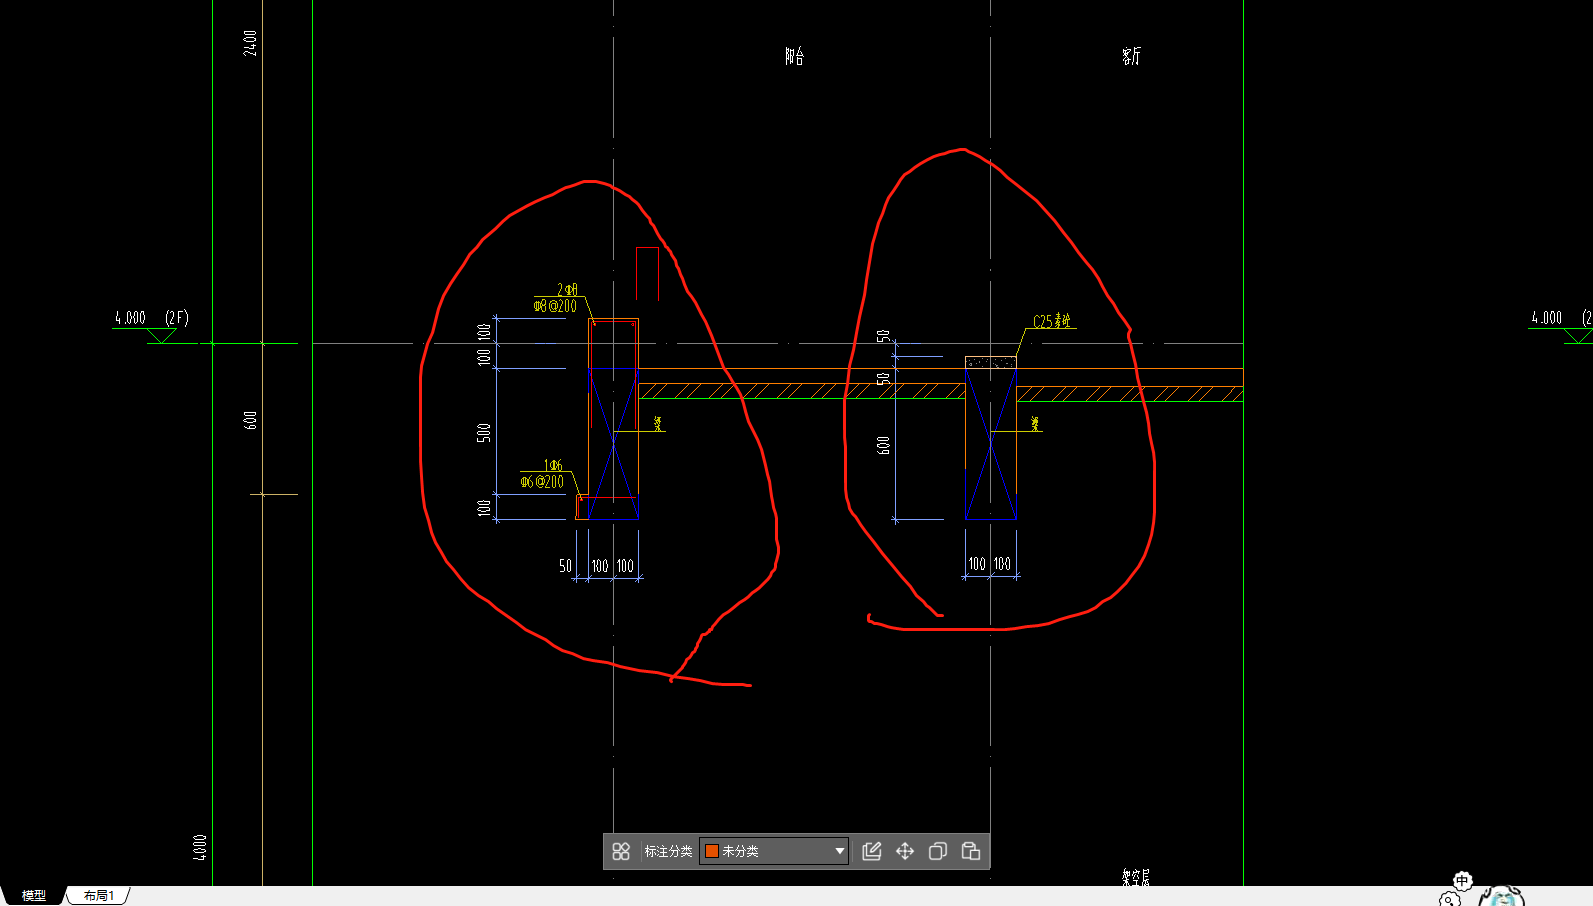Switch to the 模型 tab

tap(34, 896)
